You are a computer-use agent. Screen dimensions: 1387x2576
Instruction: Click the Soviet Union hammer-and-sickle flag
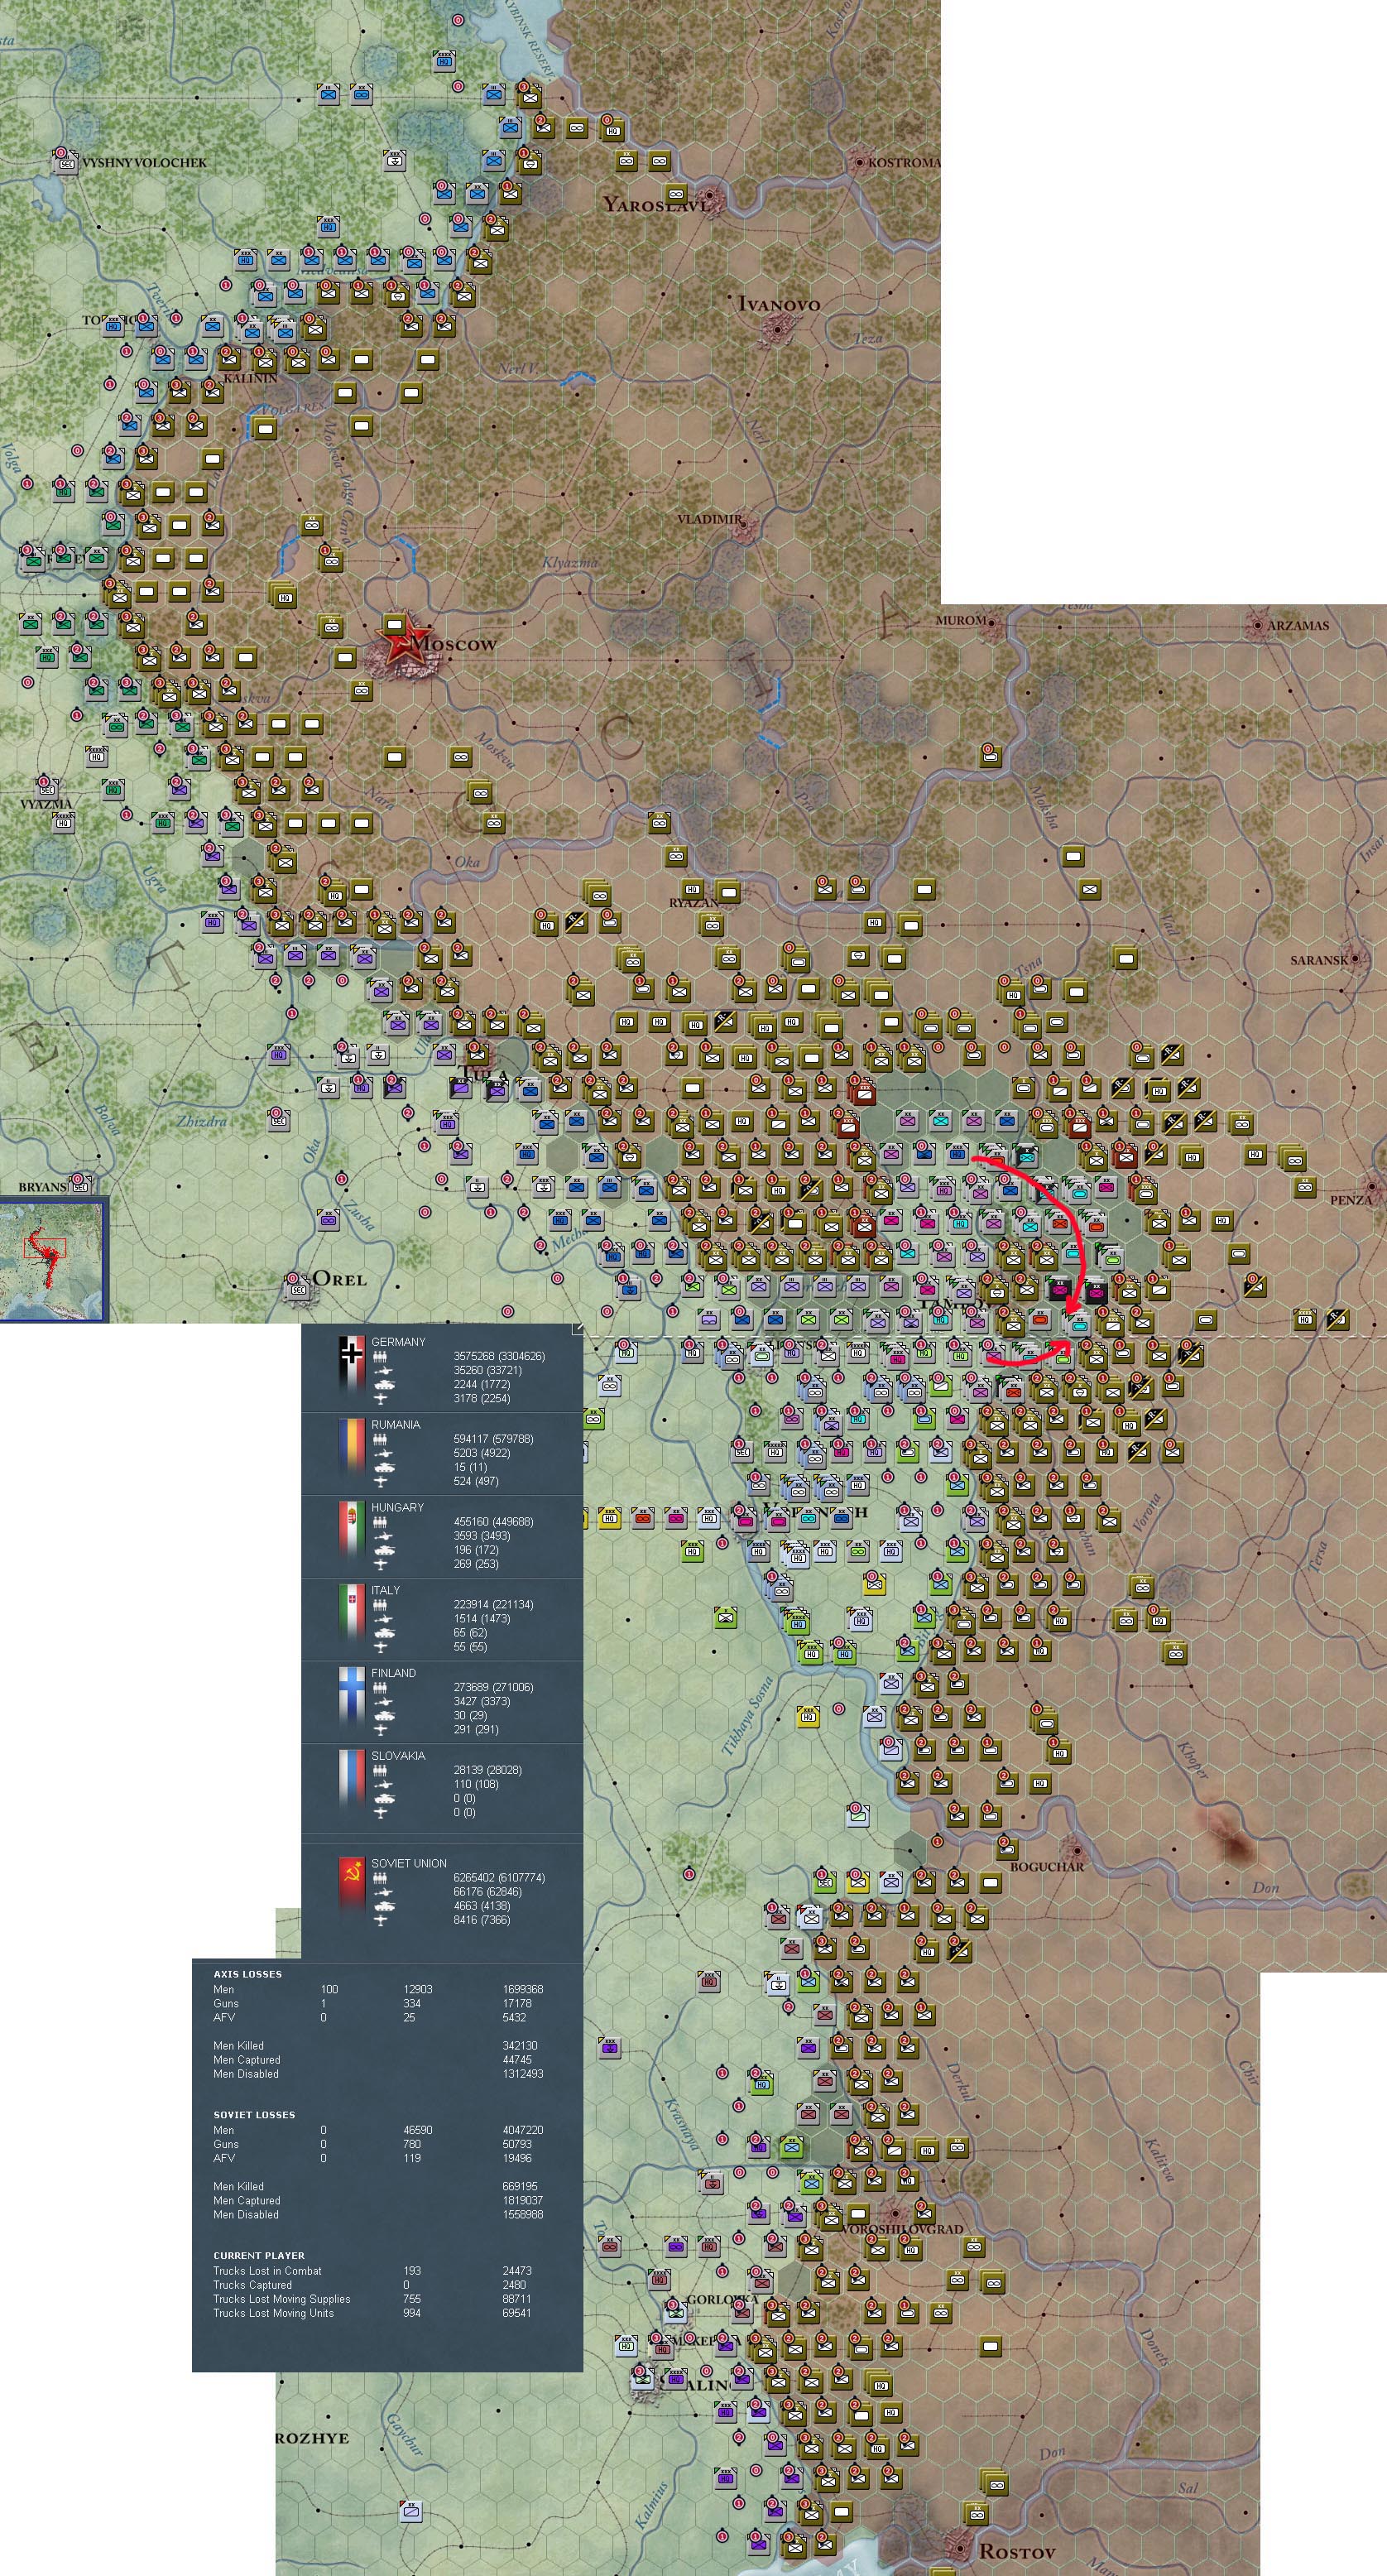tap(351, 1886)
